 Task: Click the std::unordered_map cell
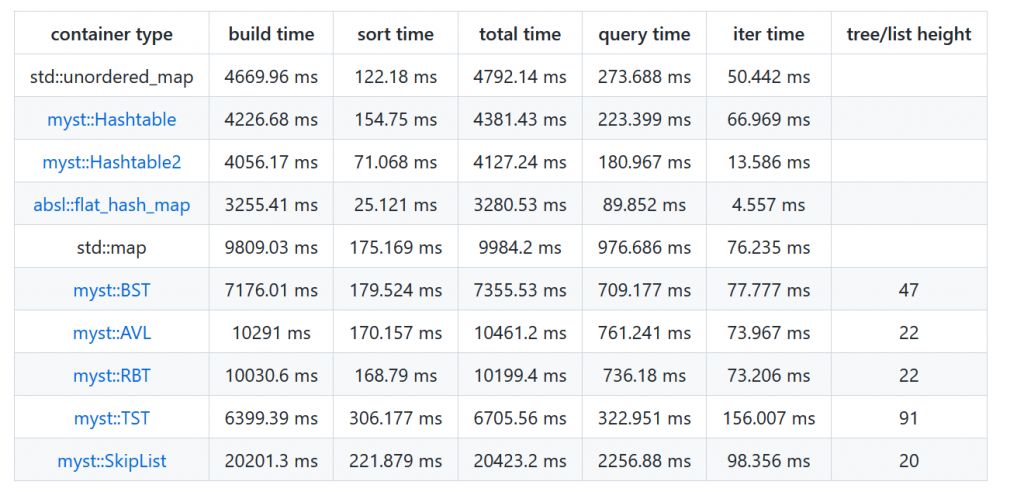click(x=112, y=77)
